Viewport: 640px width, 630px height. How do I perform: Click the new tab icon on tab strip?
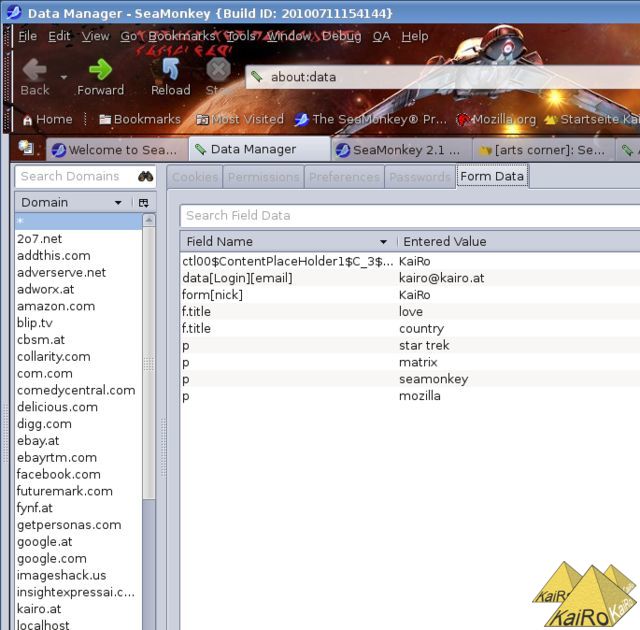(x=26, y=148)
